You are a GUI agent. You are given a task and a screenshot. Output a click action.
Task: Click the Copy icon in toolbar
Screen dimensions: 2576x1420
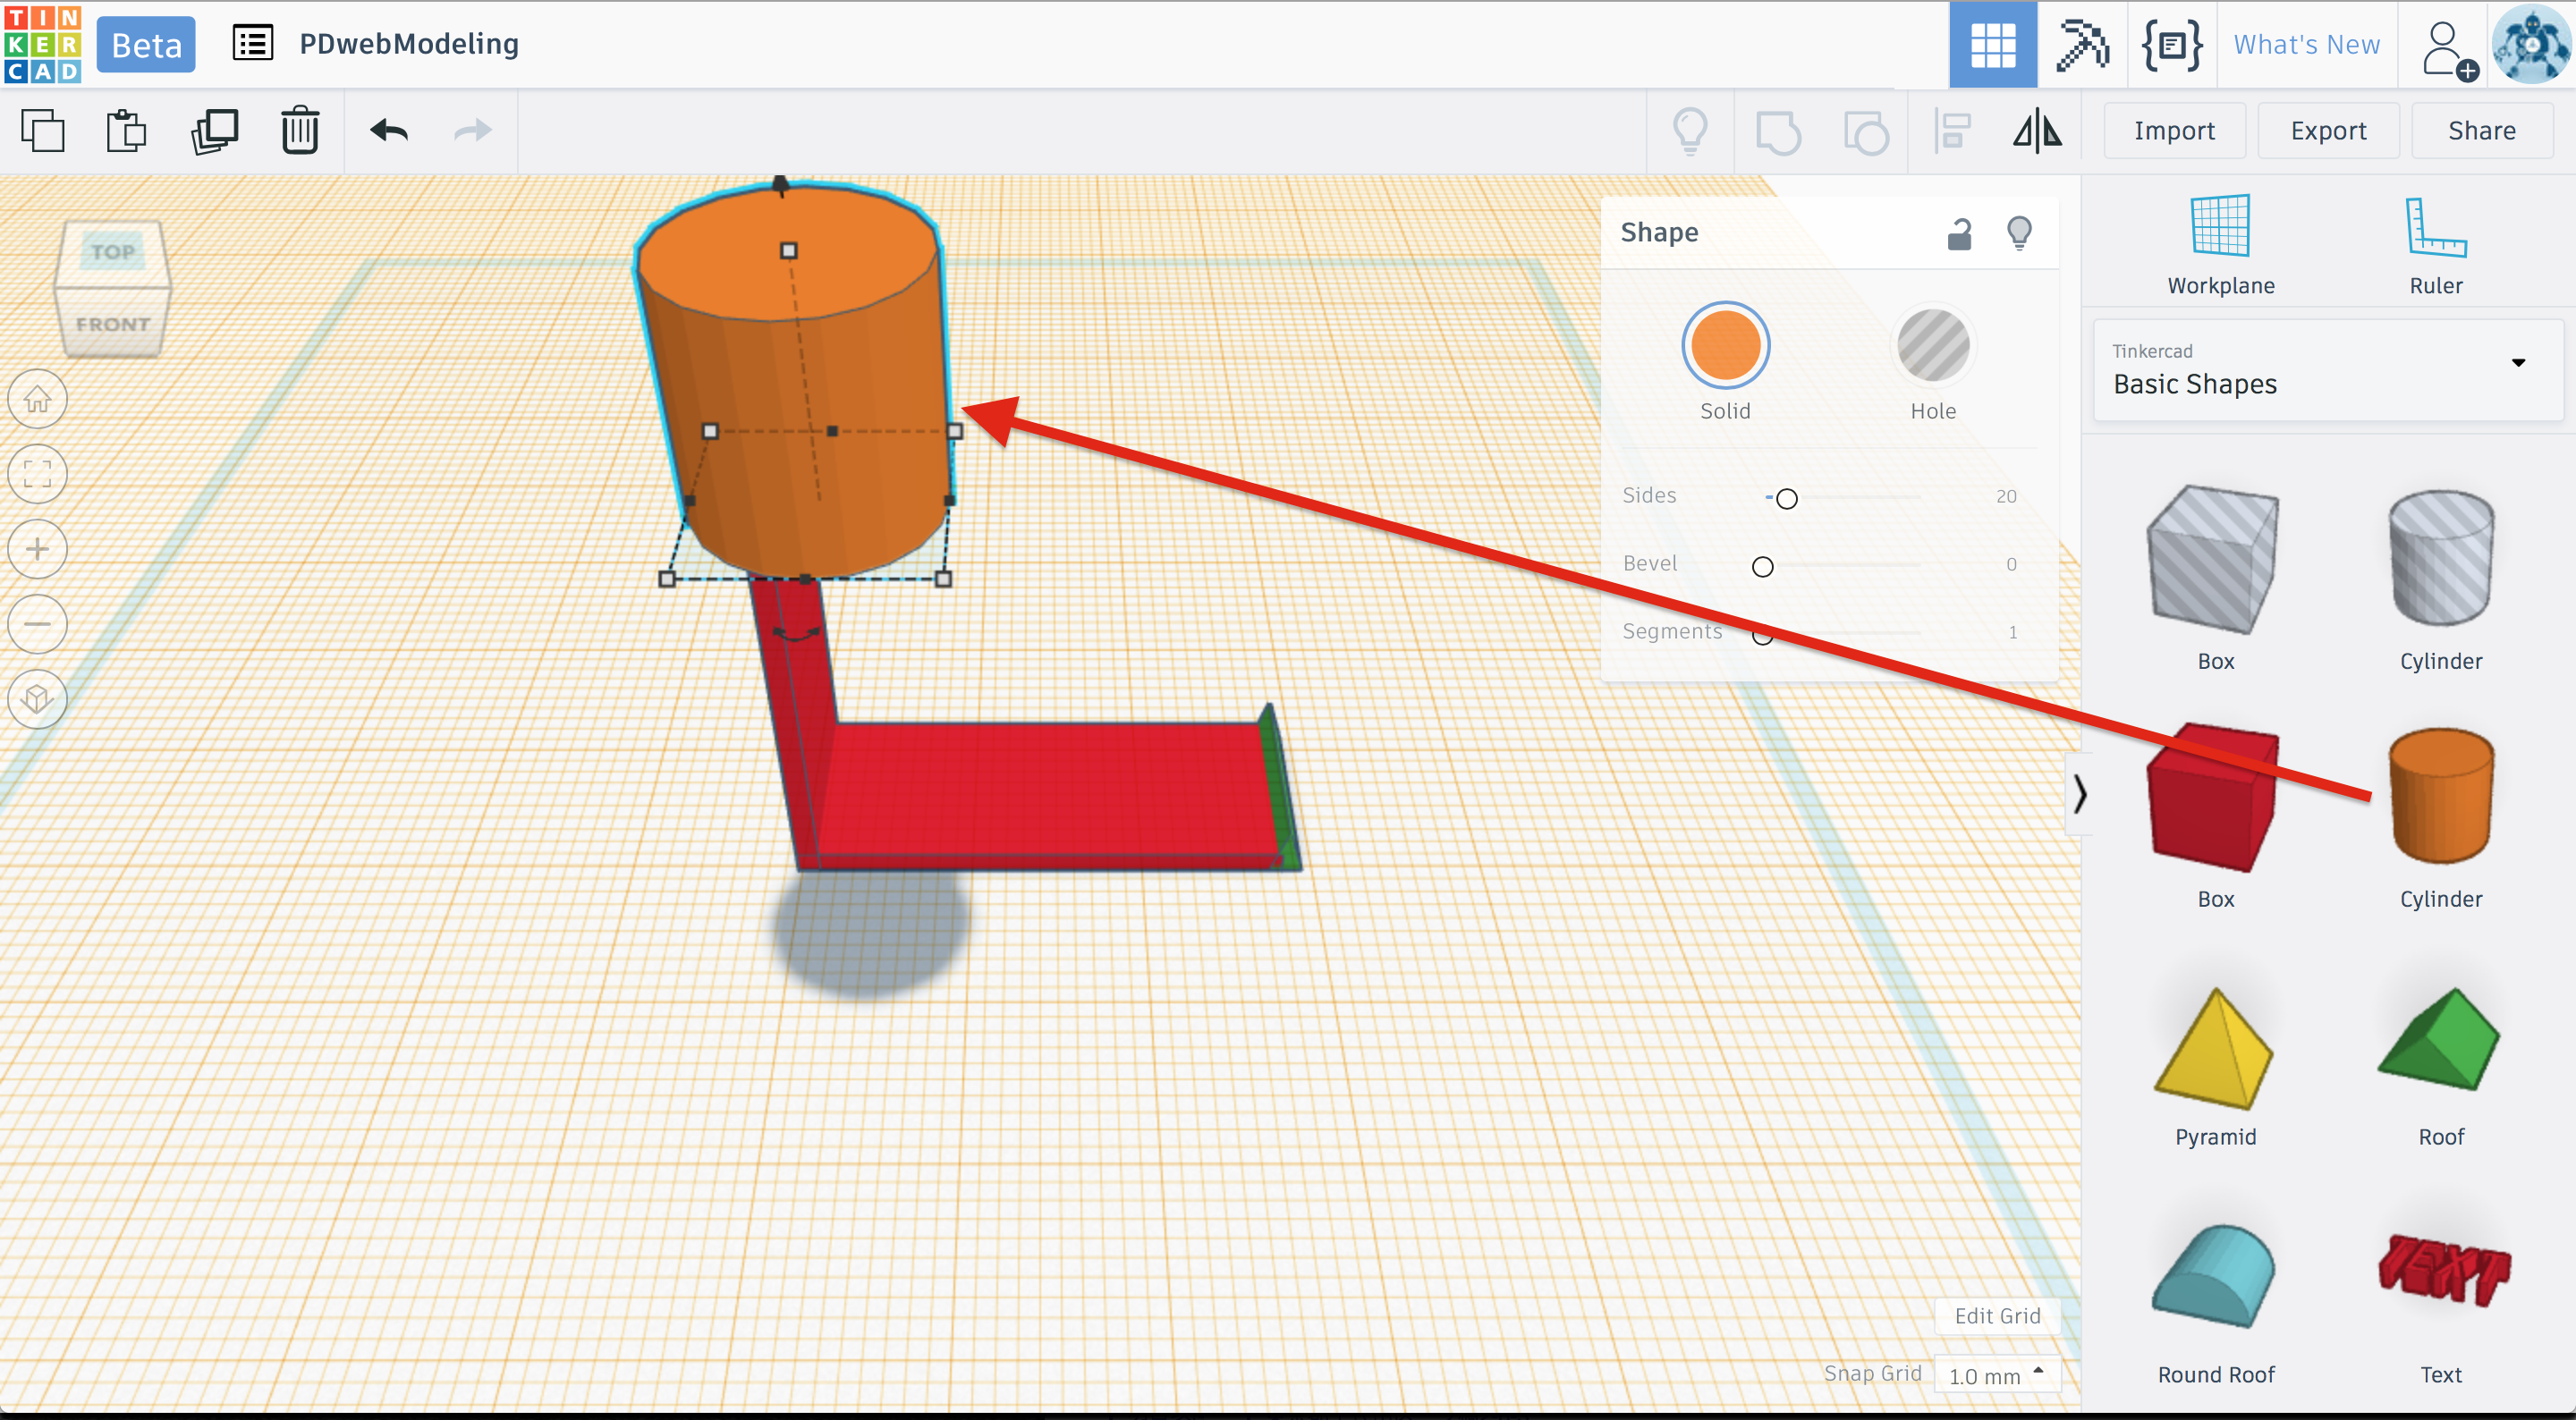tap(42, 131)
